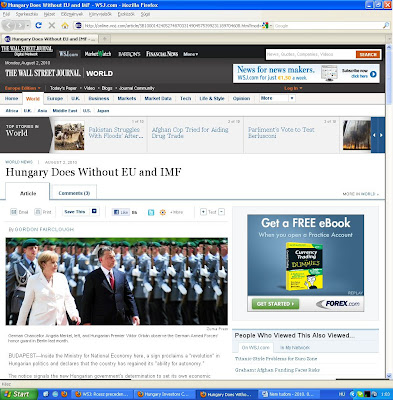Click the Middle East subsection link
This screenshot has height=400, width=393.
65,111
